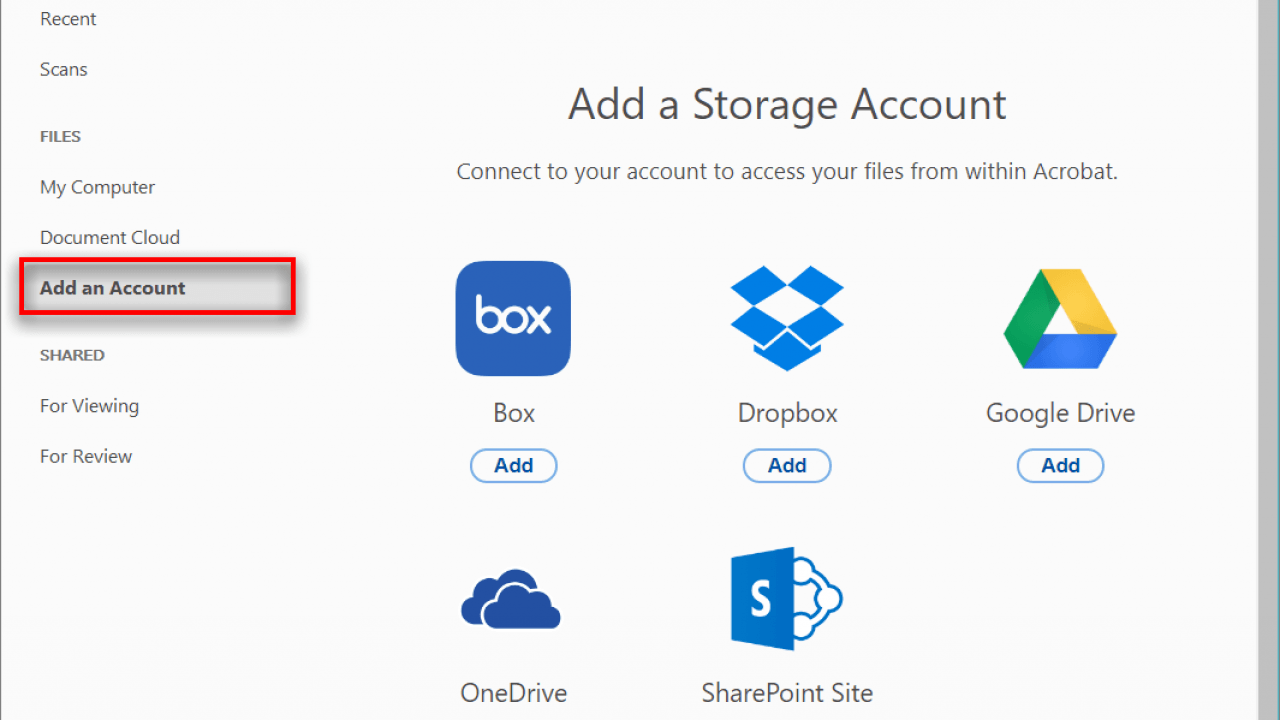Click the OneDrive cloud icon

click(x=510, y=599)
